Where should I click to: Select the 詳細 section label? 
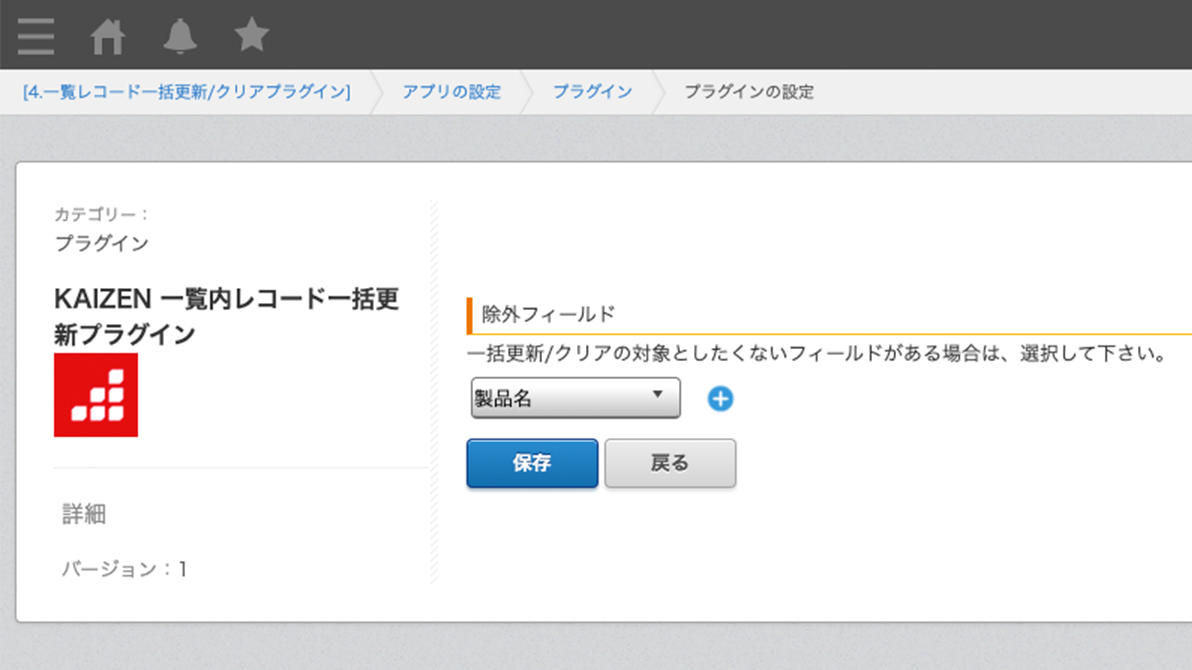tap(84, 515)
